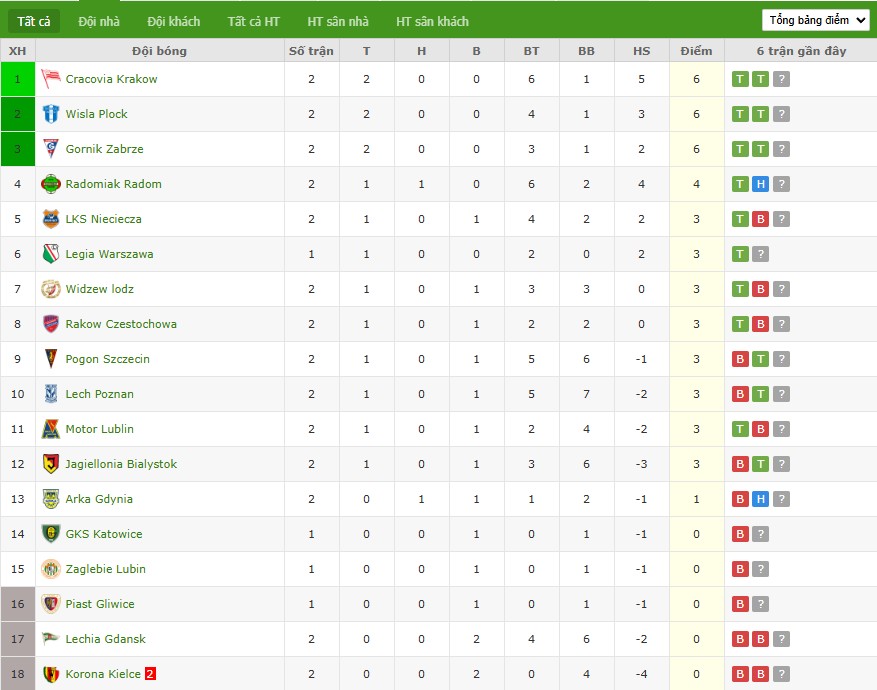Click the GKS Katowice crest icon

[x=51, y=533]
